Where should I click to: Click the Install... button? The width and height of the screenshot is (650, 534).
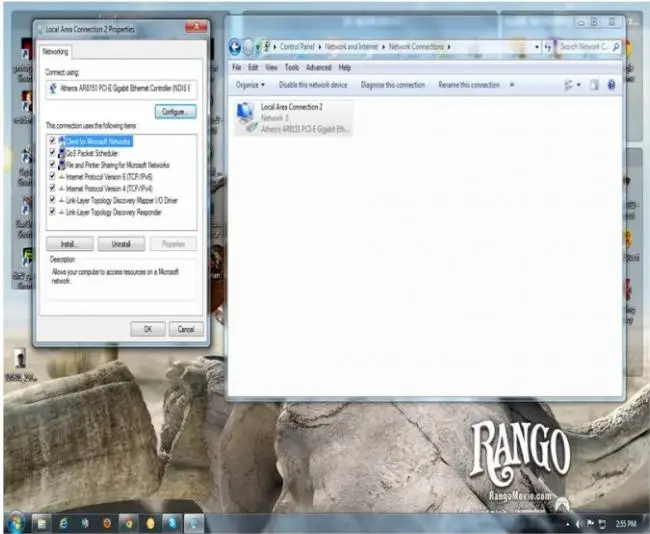[70, 244]
